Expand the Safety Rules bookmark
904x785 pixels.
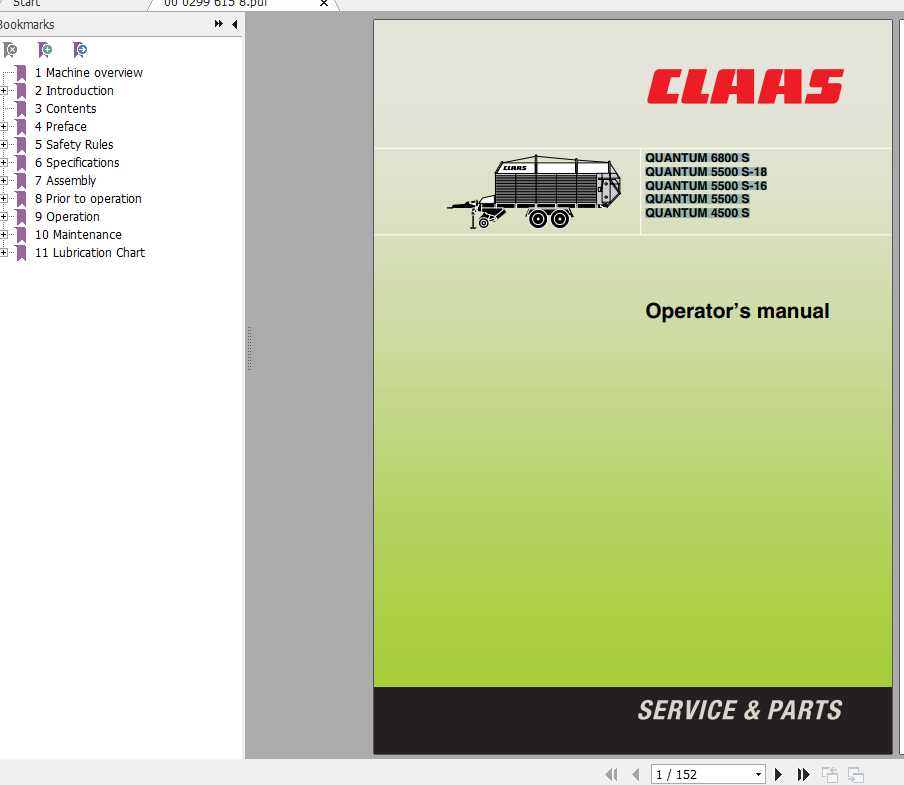(x=6, y=144)
